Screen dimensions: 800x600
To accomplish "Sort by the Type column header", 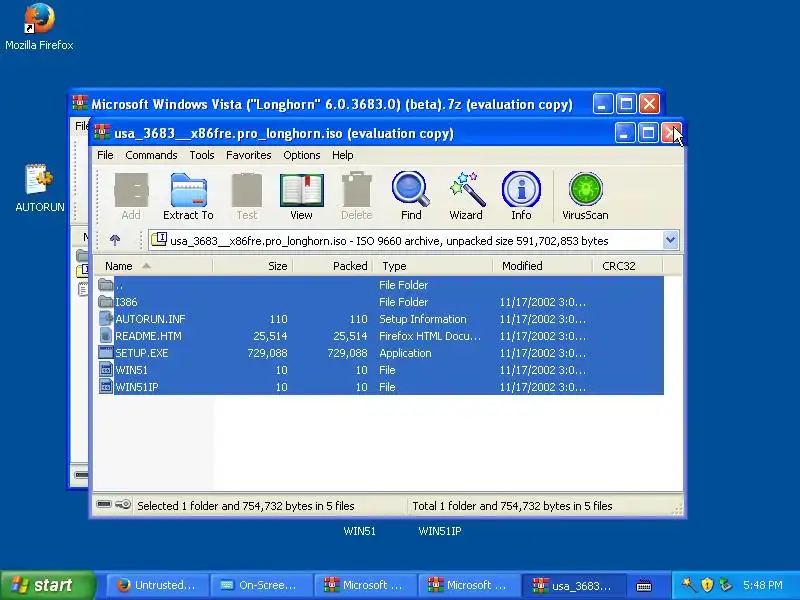I will click(433, 266).
